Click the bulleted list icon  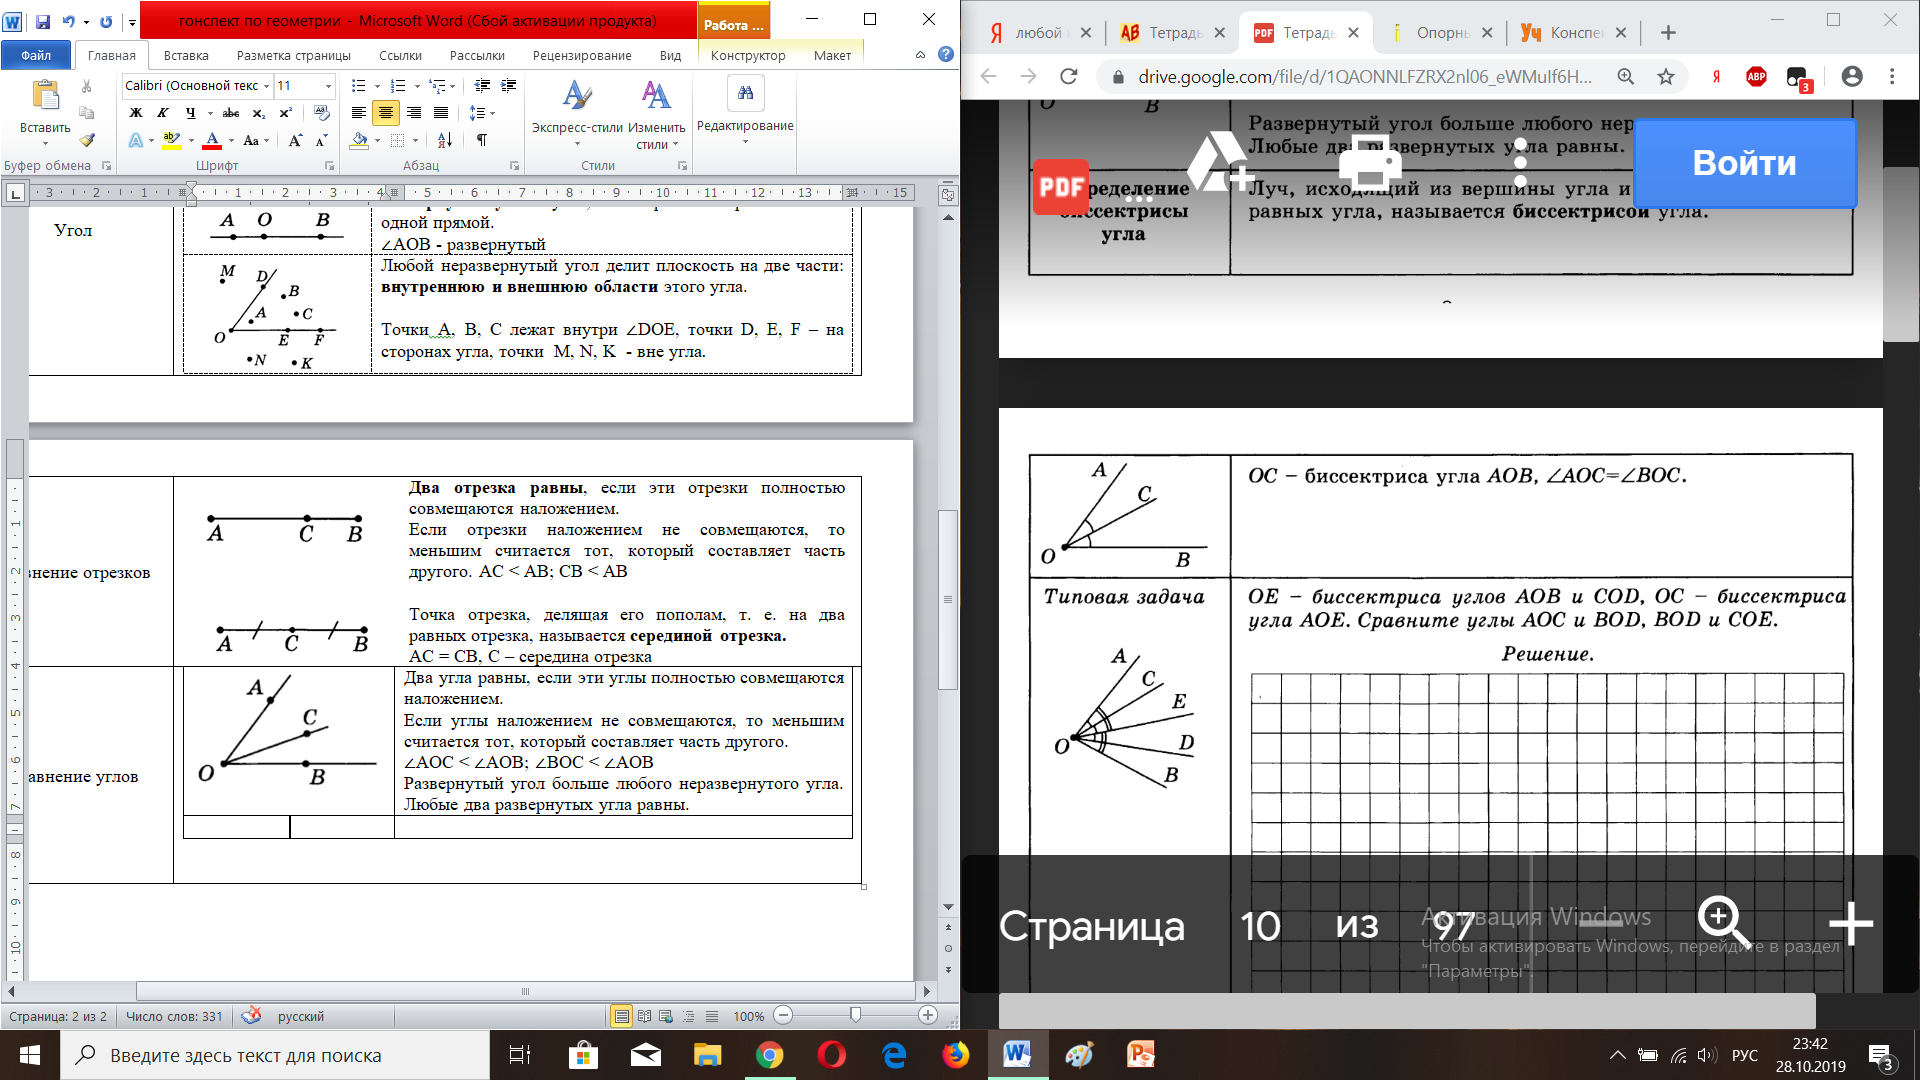click(x=358, y=86)
